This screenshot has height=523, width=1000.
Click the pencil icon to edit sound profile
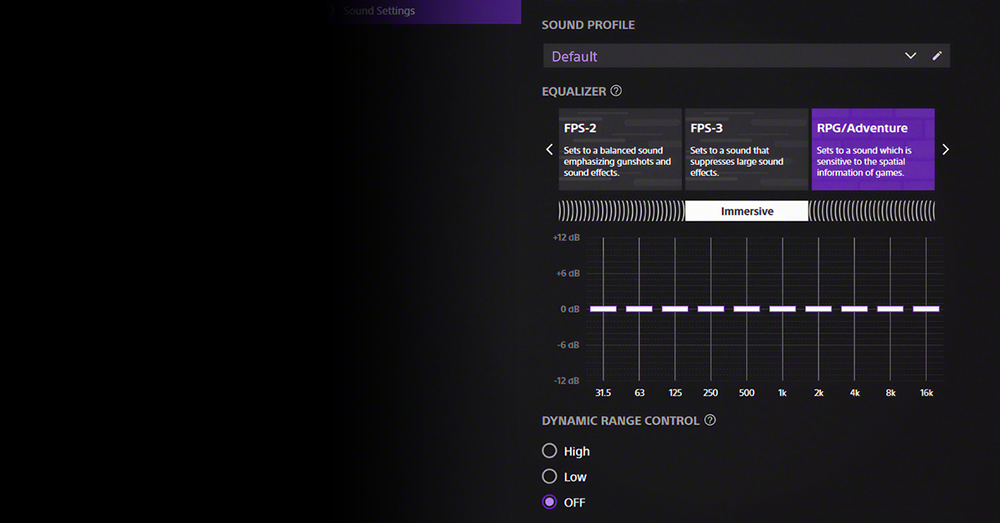point(937,56)
